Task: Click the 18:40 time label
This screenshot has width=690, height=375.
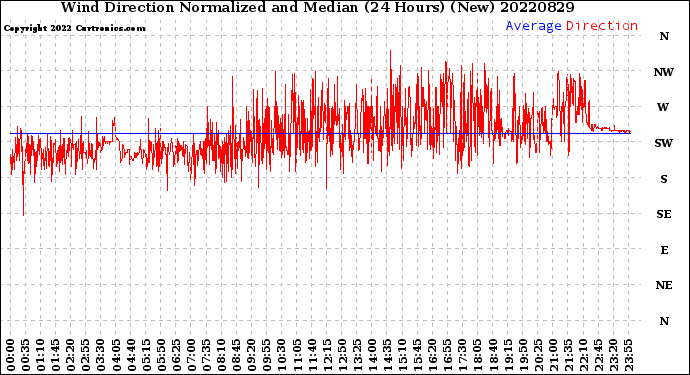Action: point(492,355)
